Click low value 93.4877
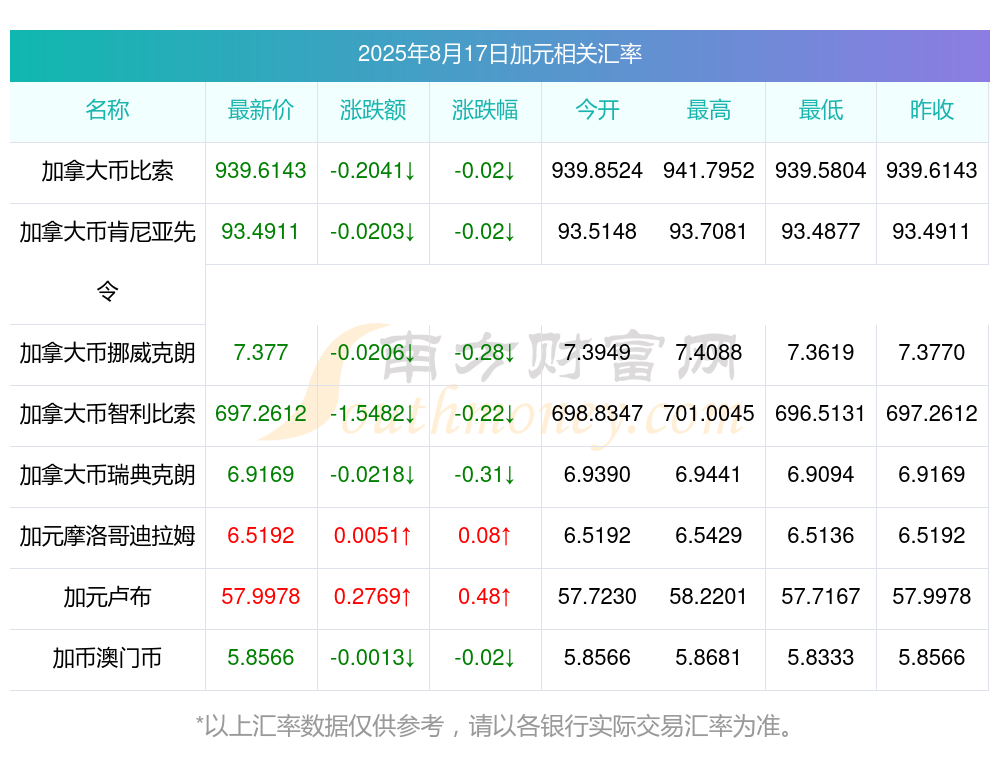This screenshot has width=1000, height=757. tap(821, 232)
